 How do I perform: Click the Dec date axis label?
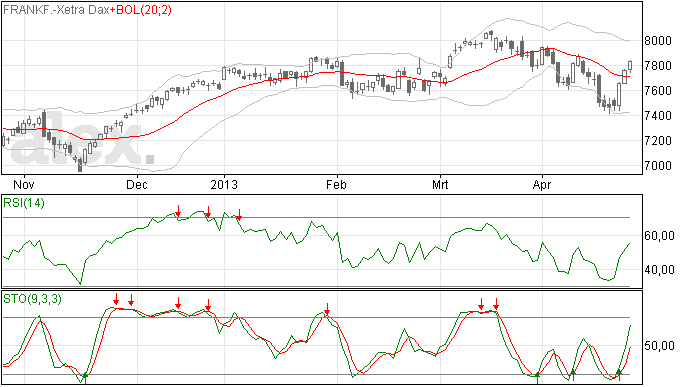137,184
